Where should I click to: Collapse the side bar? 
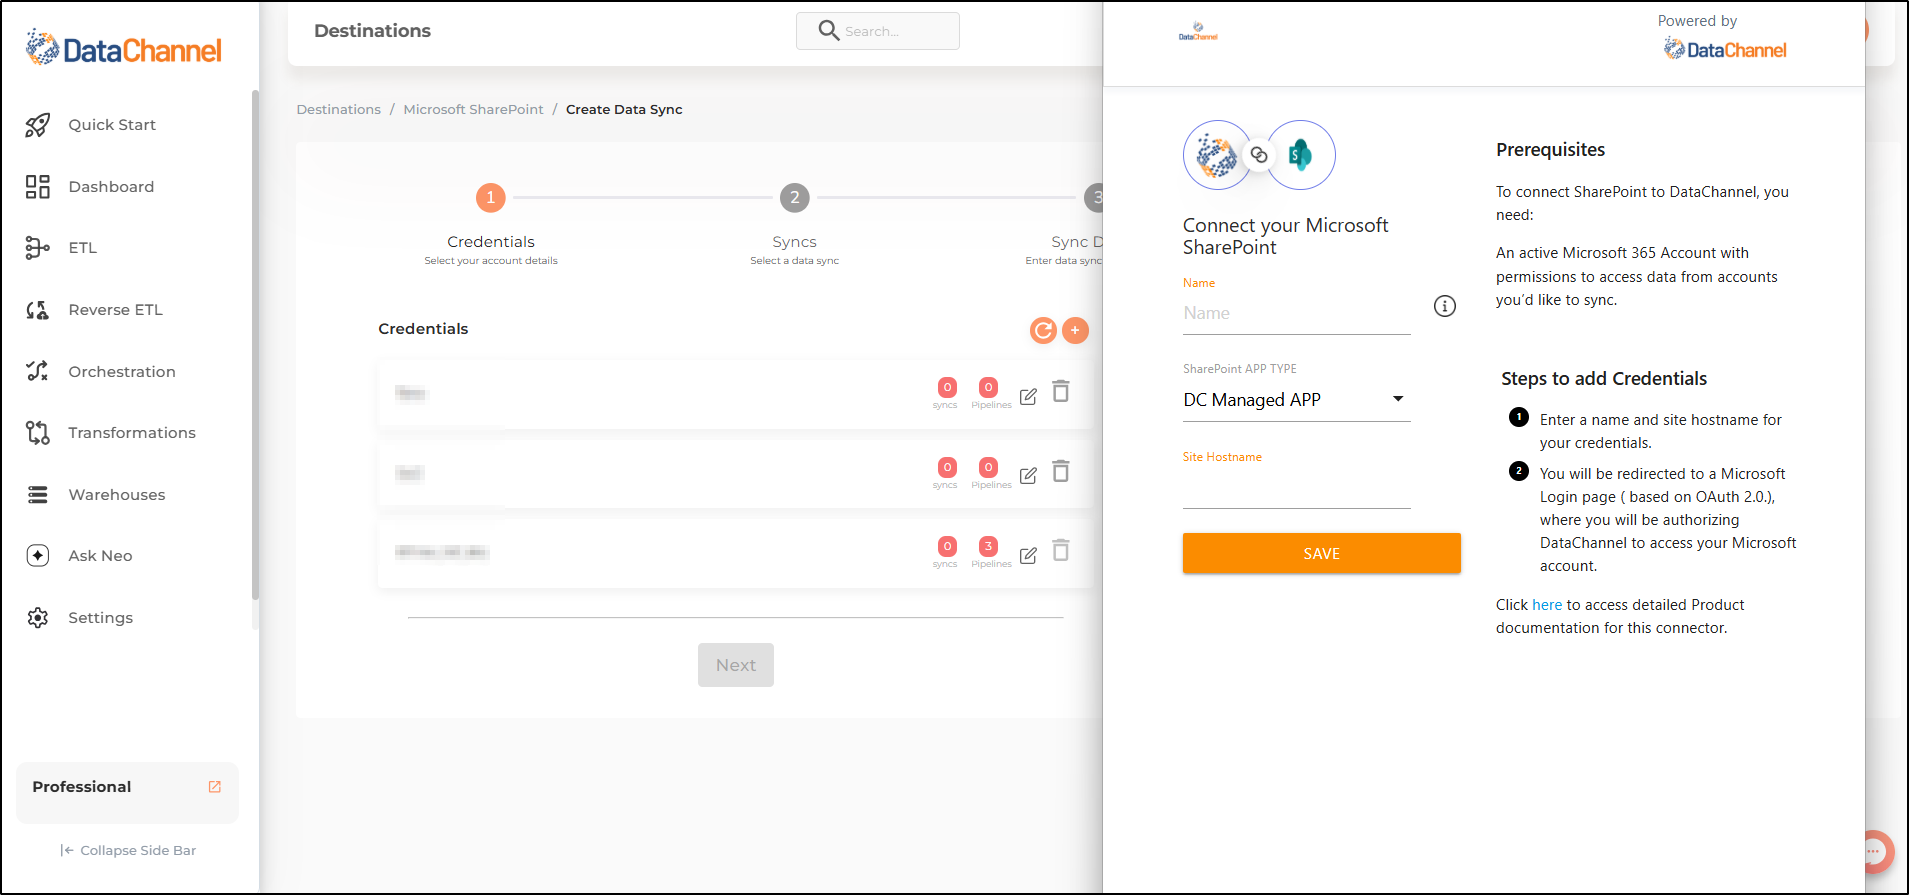tap(128, 851)
